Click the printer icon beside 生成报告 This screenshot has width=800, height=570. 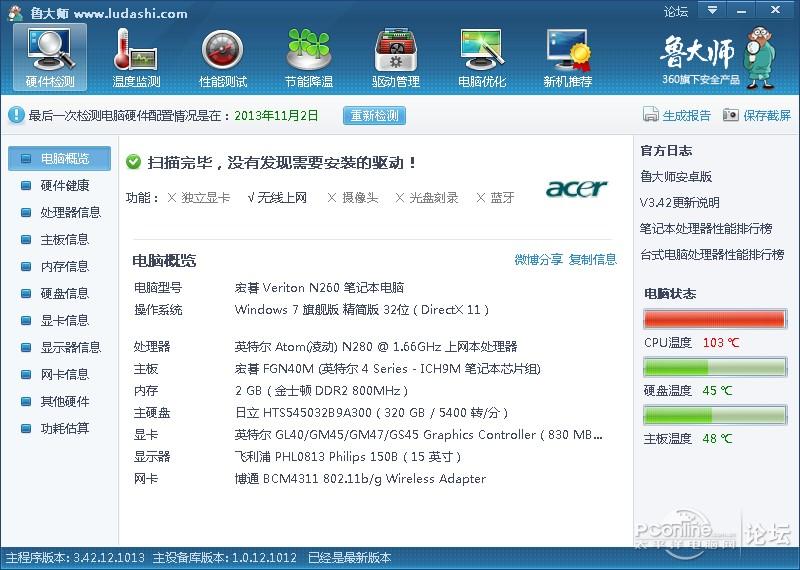[x=651, y=114]
